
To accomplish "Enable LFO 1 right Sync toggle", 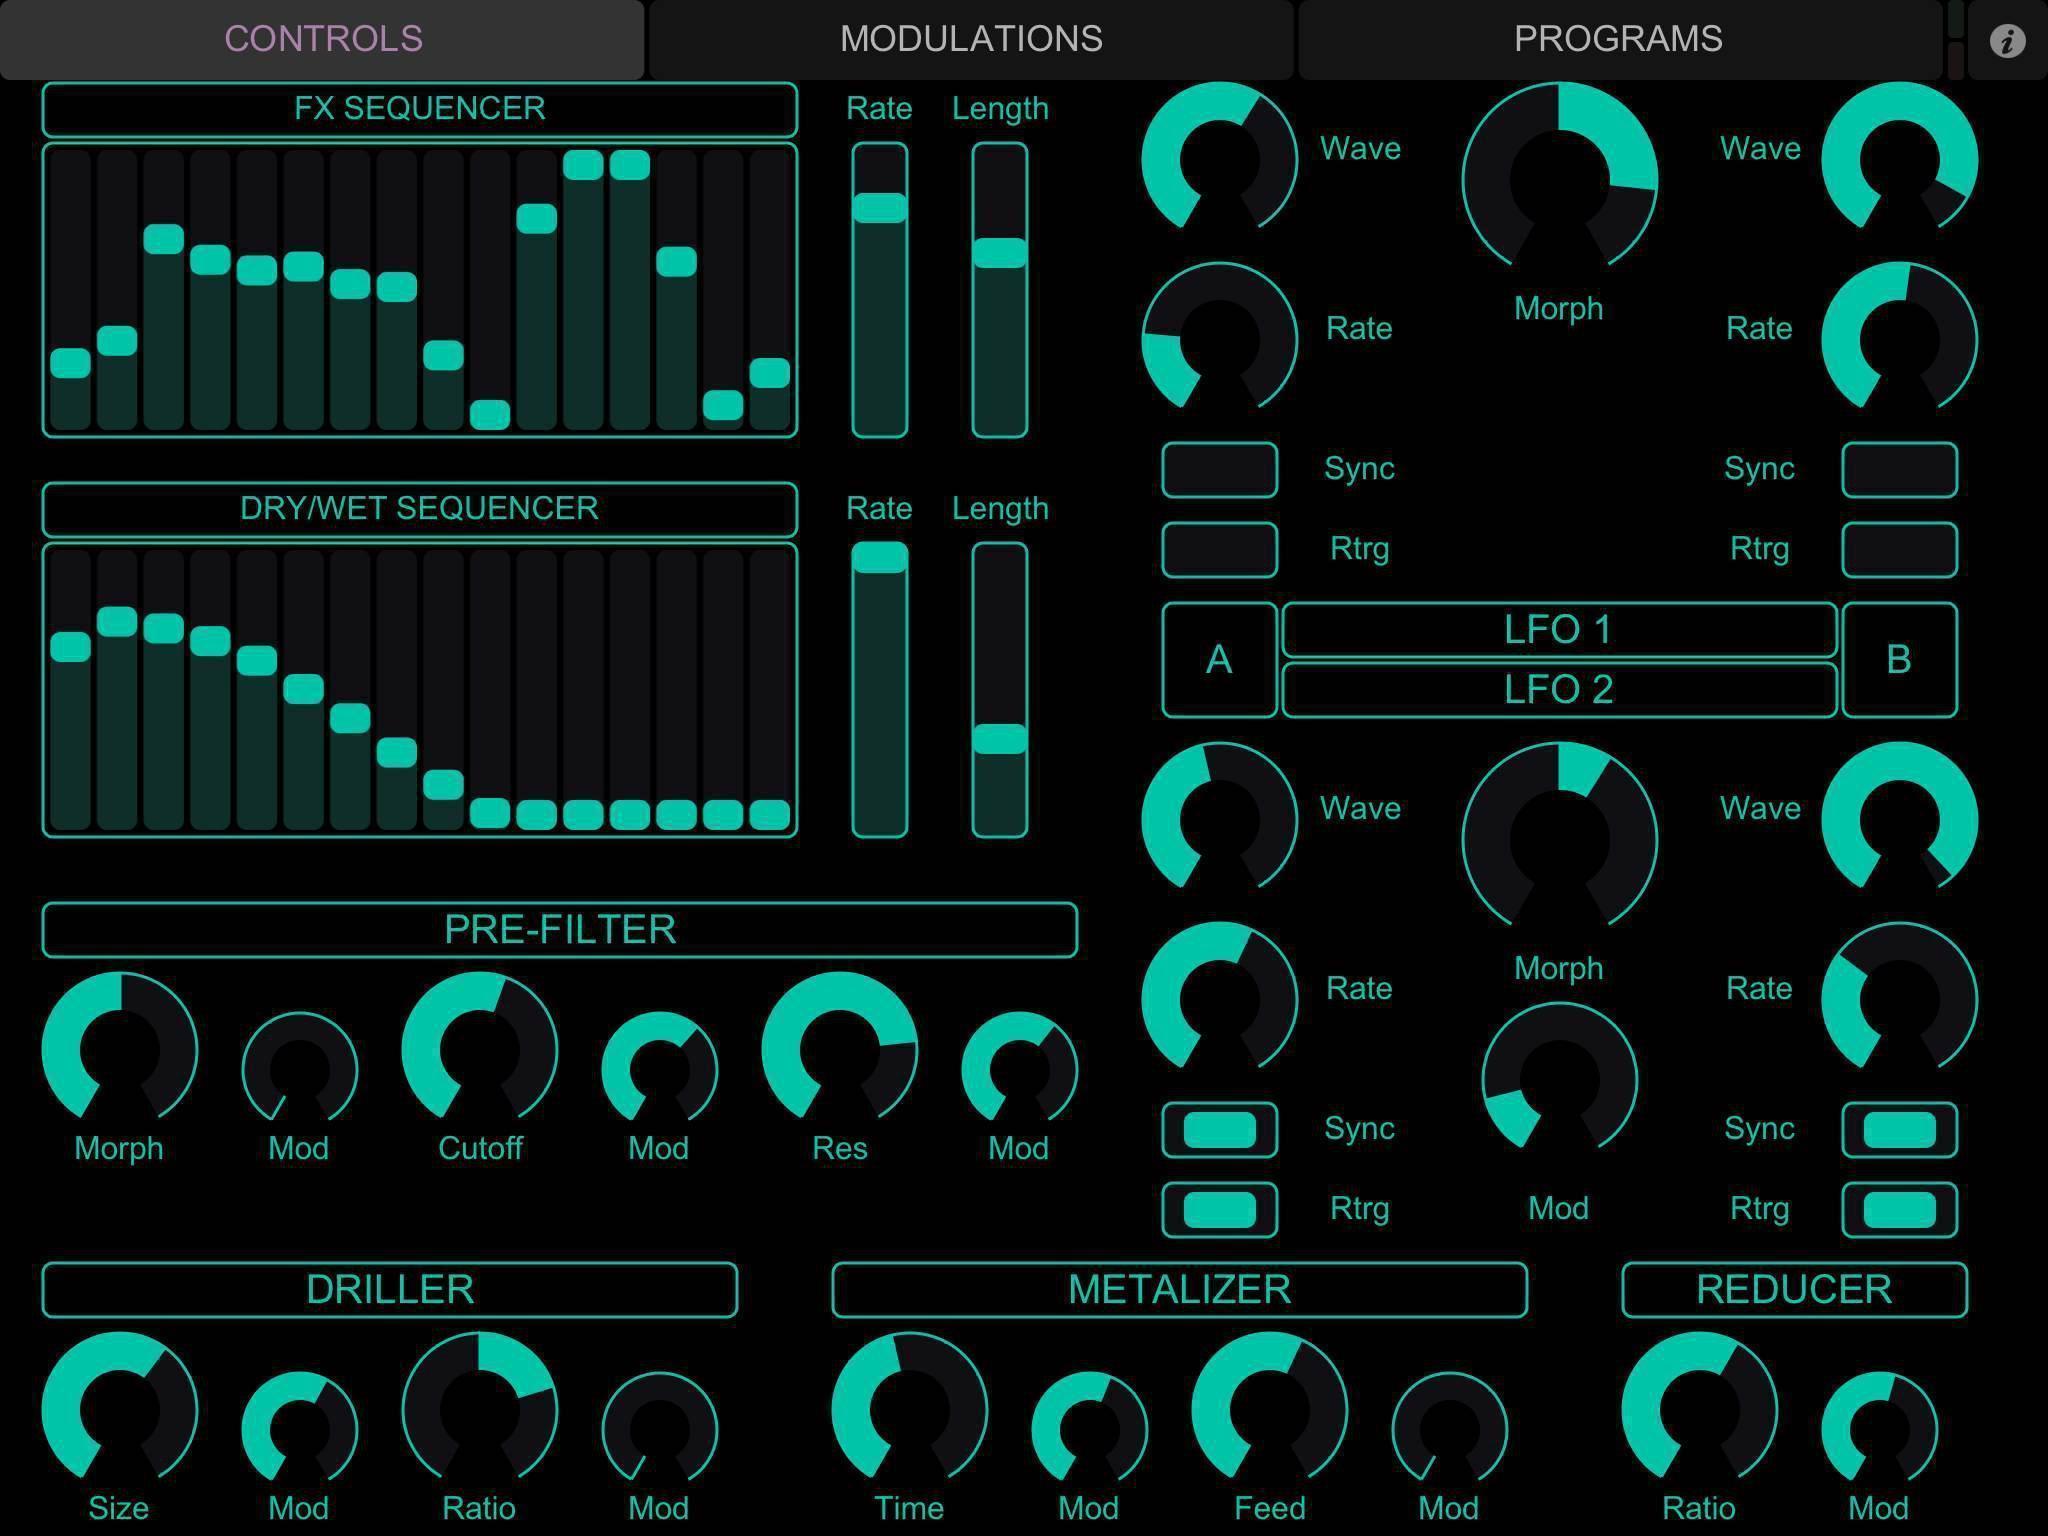I will (1899, 470).
